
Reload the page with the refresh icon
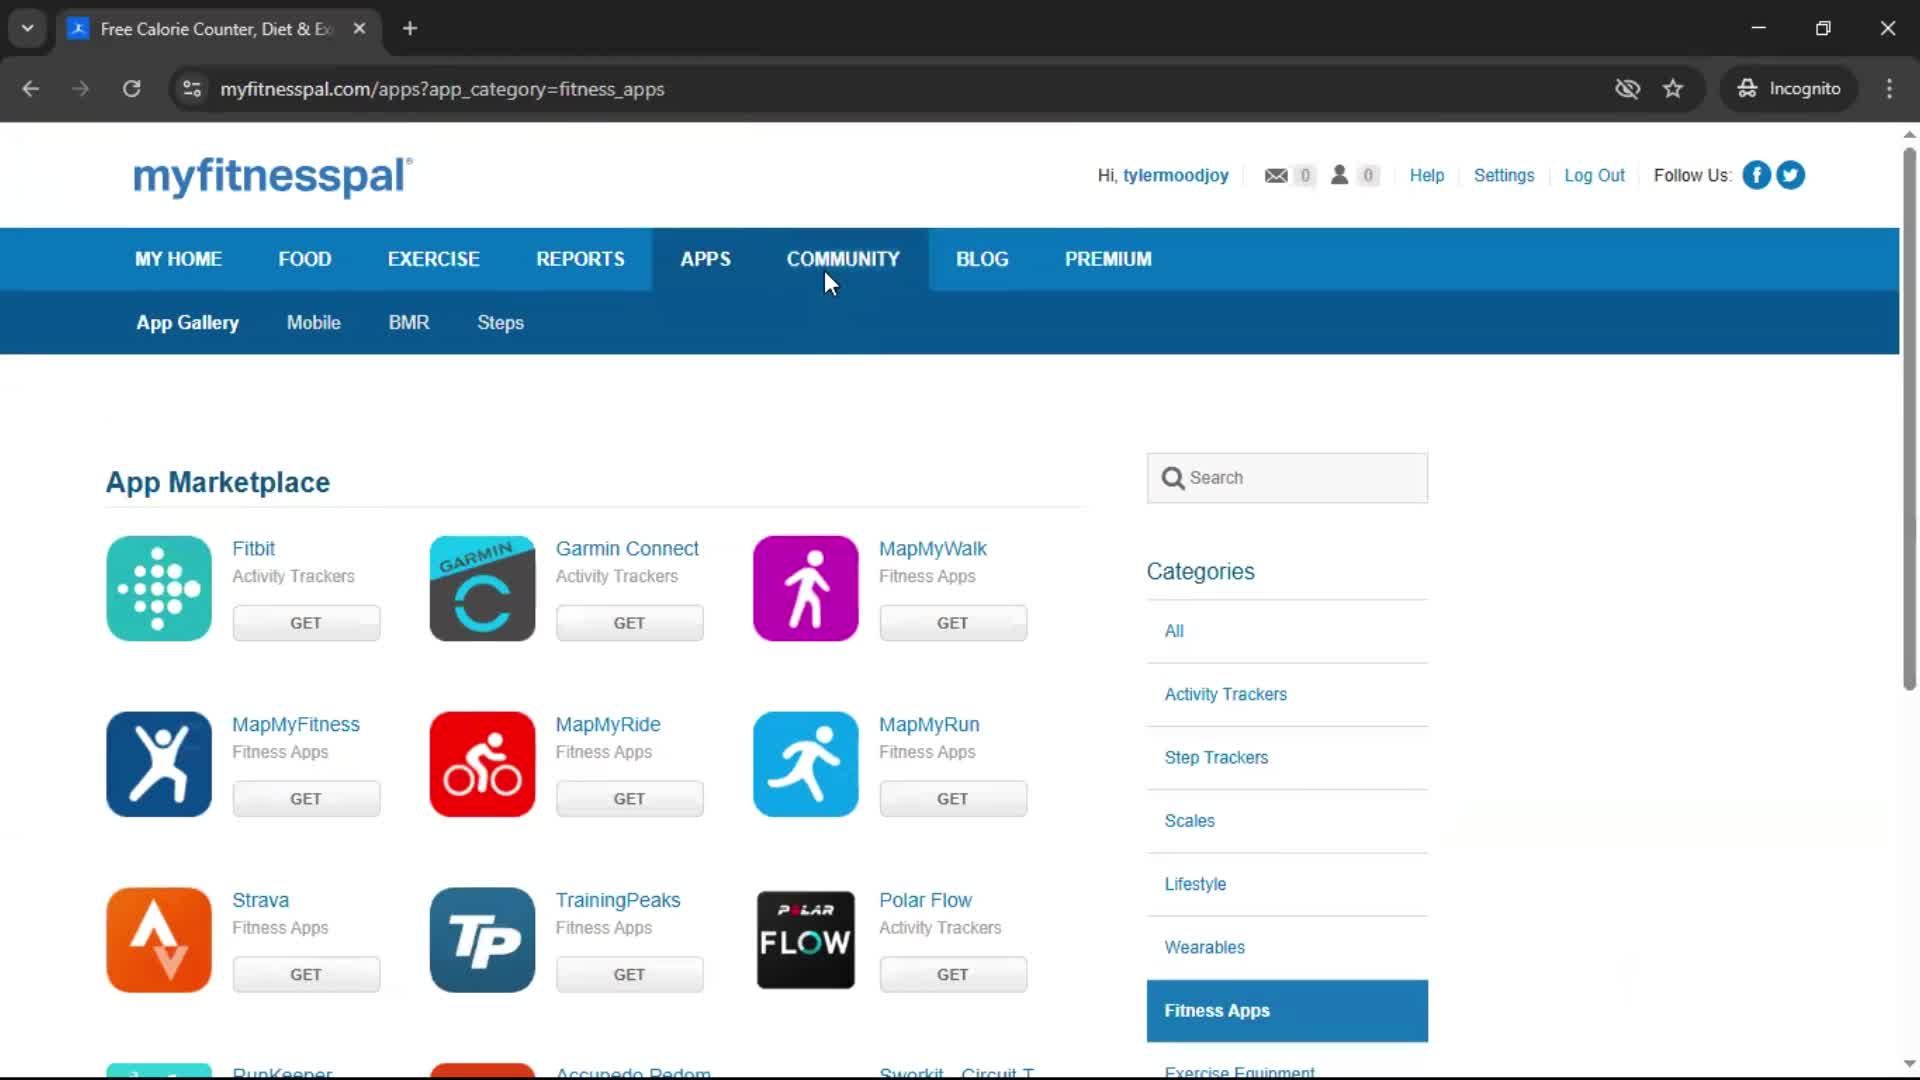(x=131, y=89)
